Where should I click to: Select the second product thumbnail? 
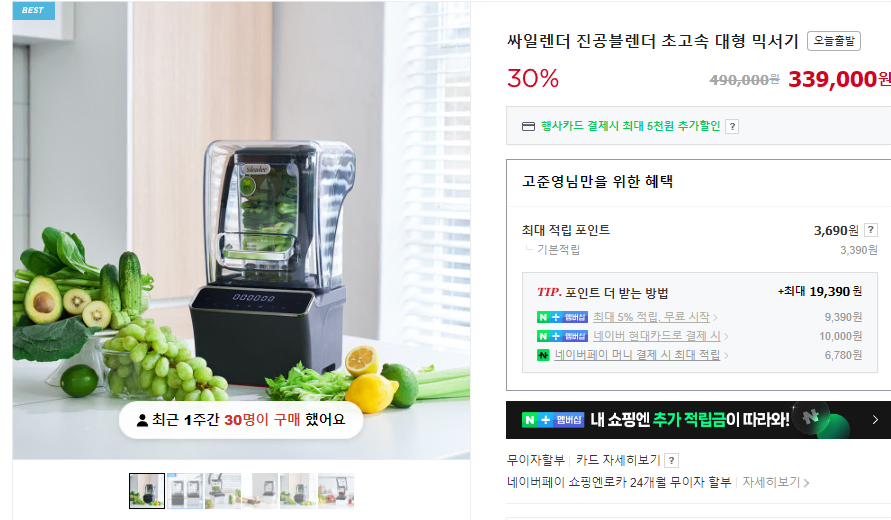(185, 490)
